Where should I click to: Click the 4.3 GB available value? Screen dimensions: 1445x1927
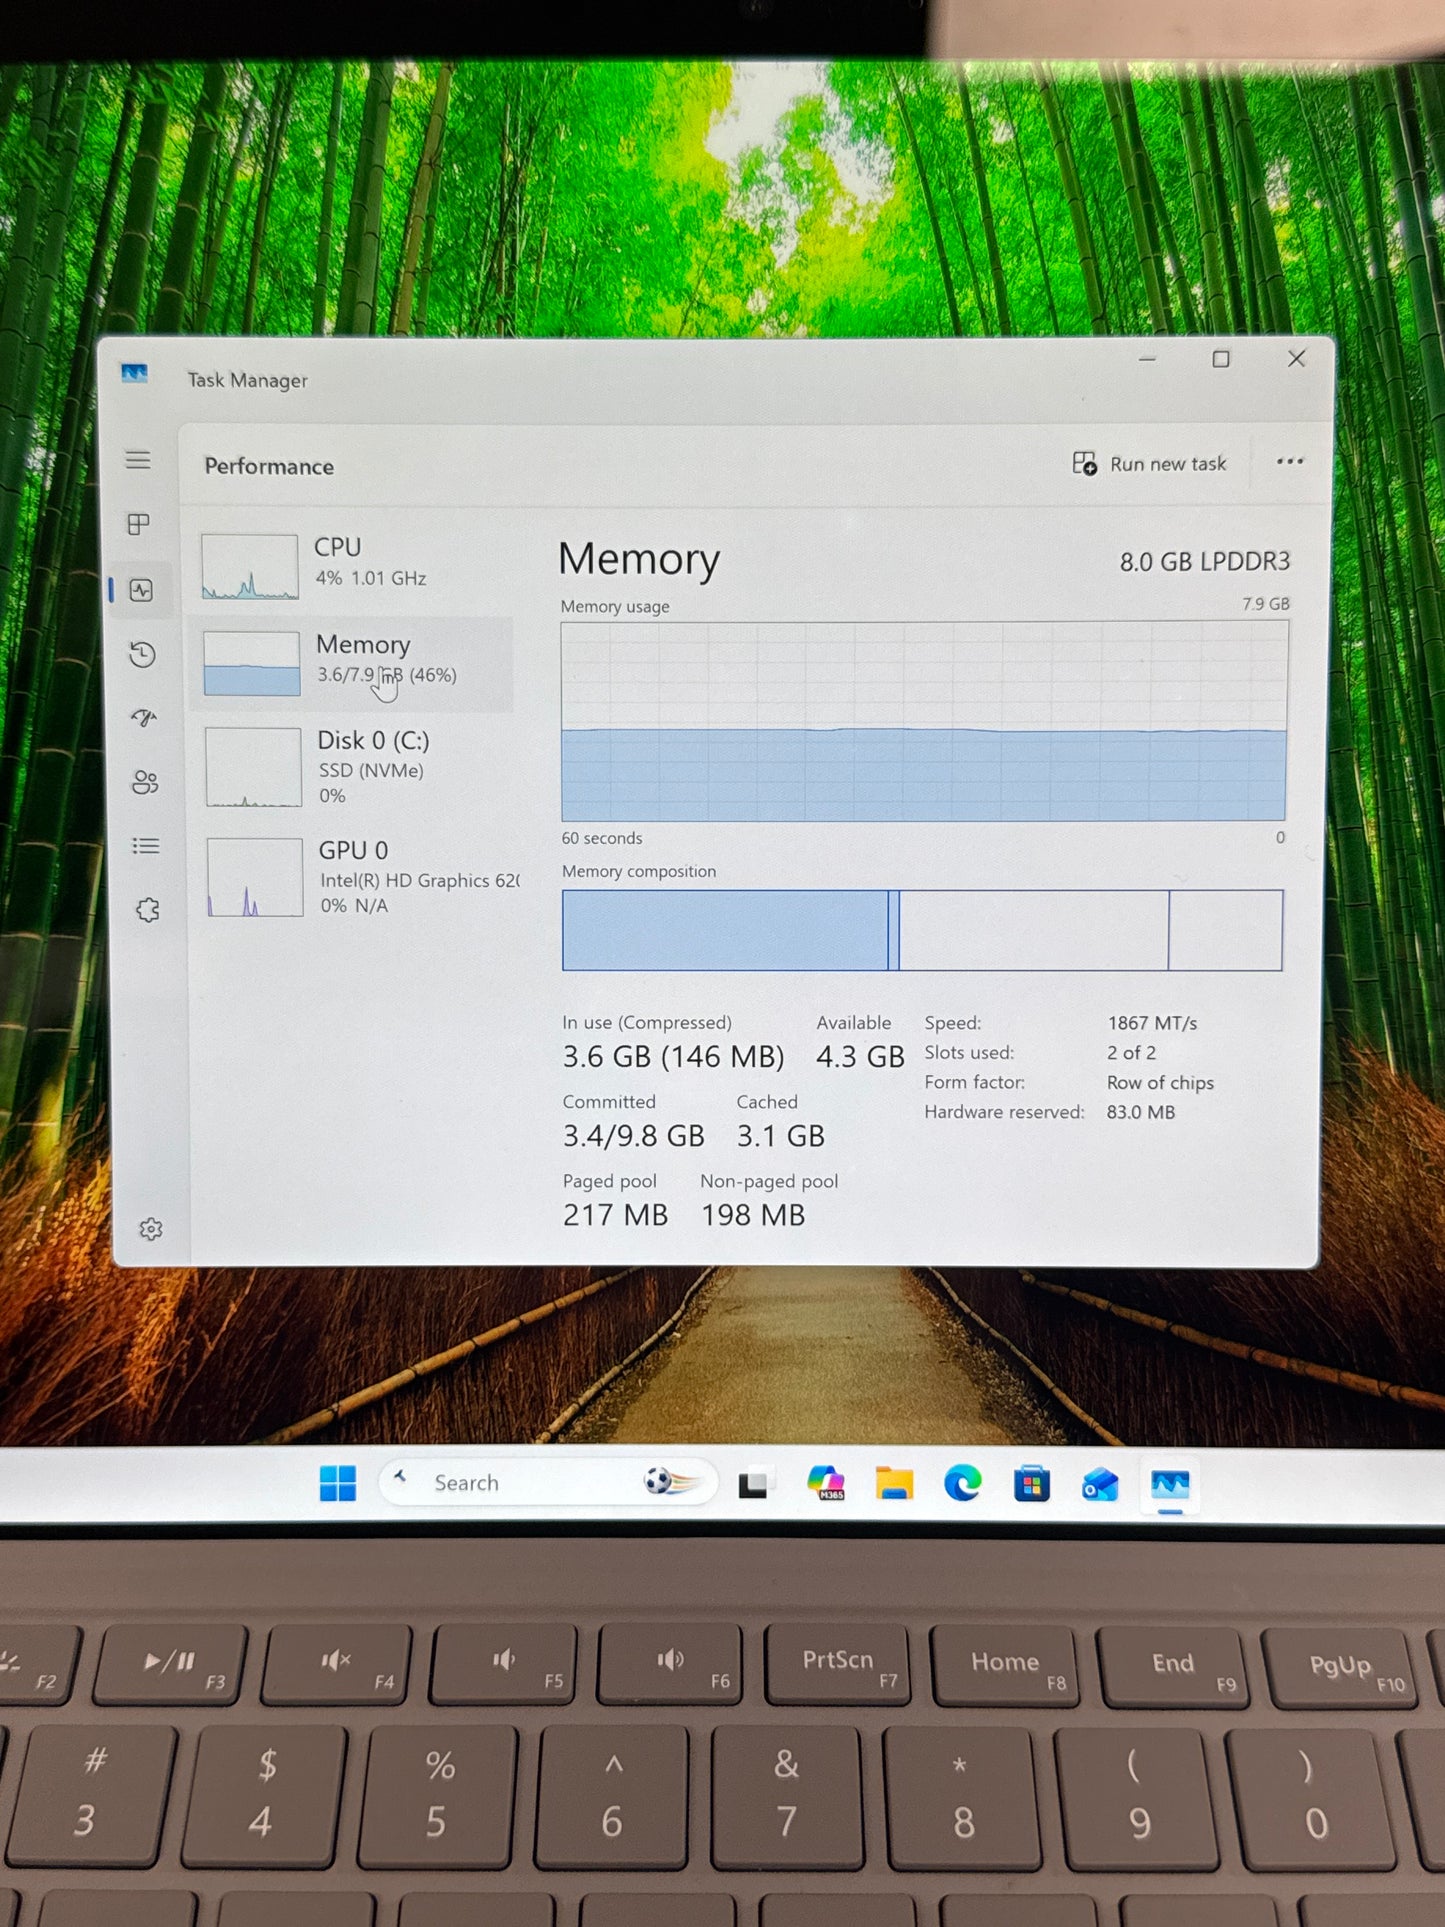click(860, 1057)
